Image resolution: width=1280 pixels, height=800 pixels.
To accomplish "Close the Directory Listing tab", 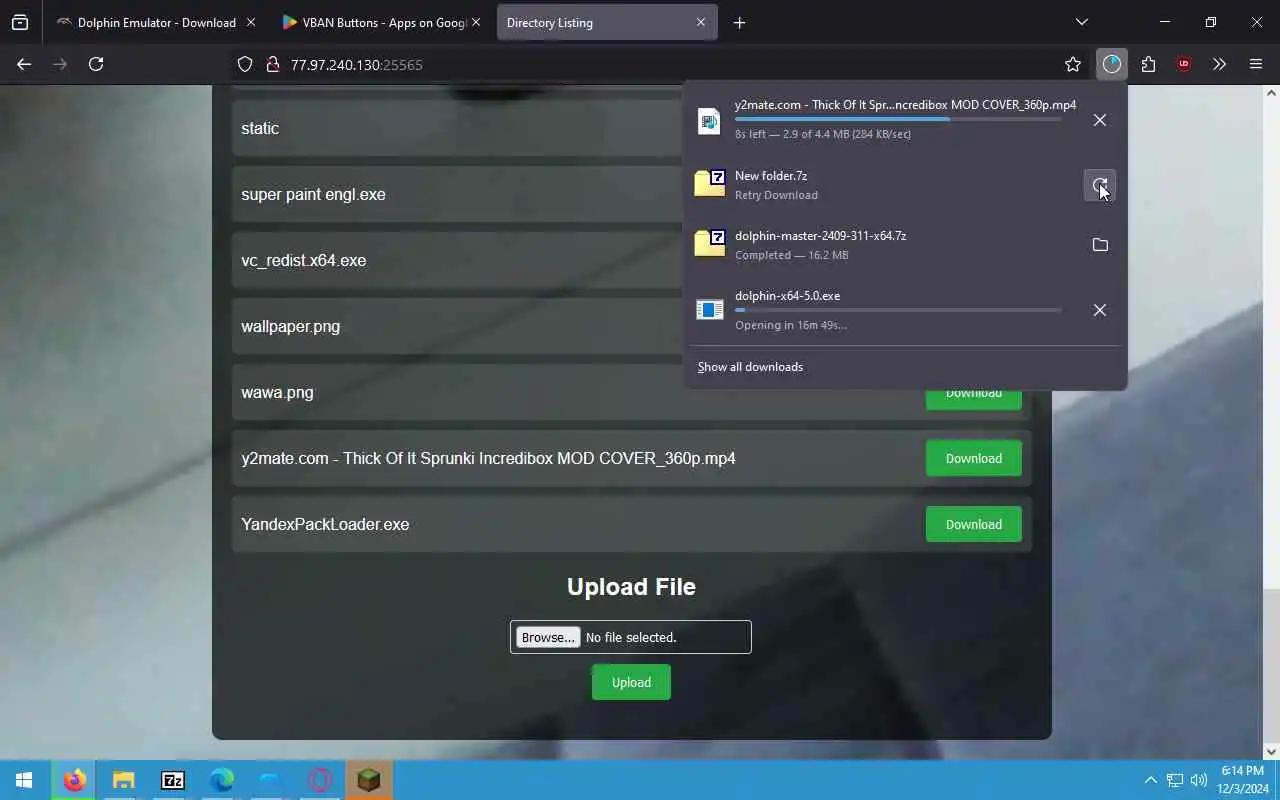I will tap(701, 22).
